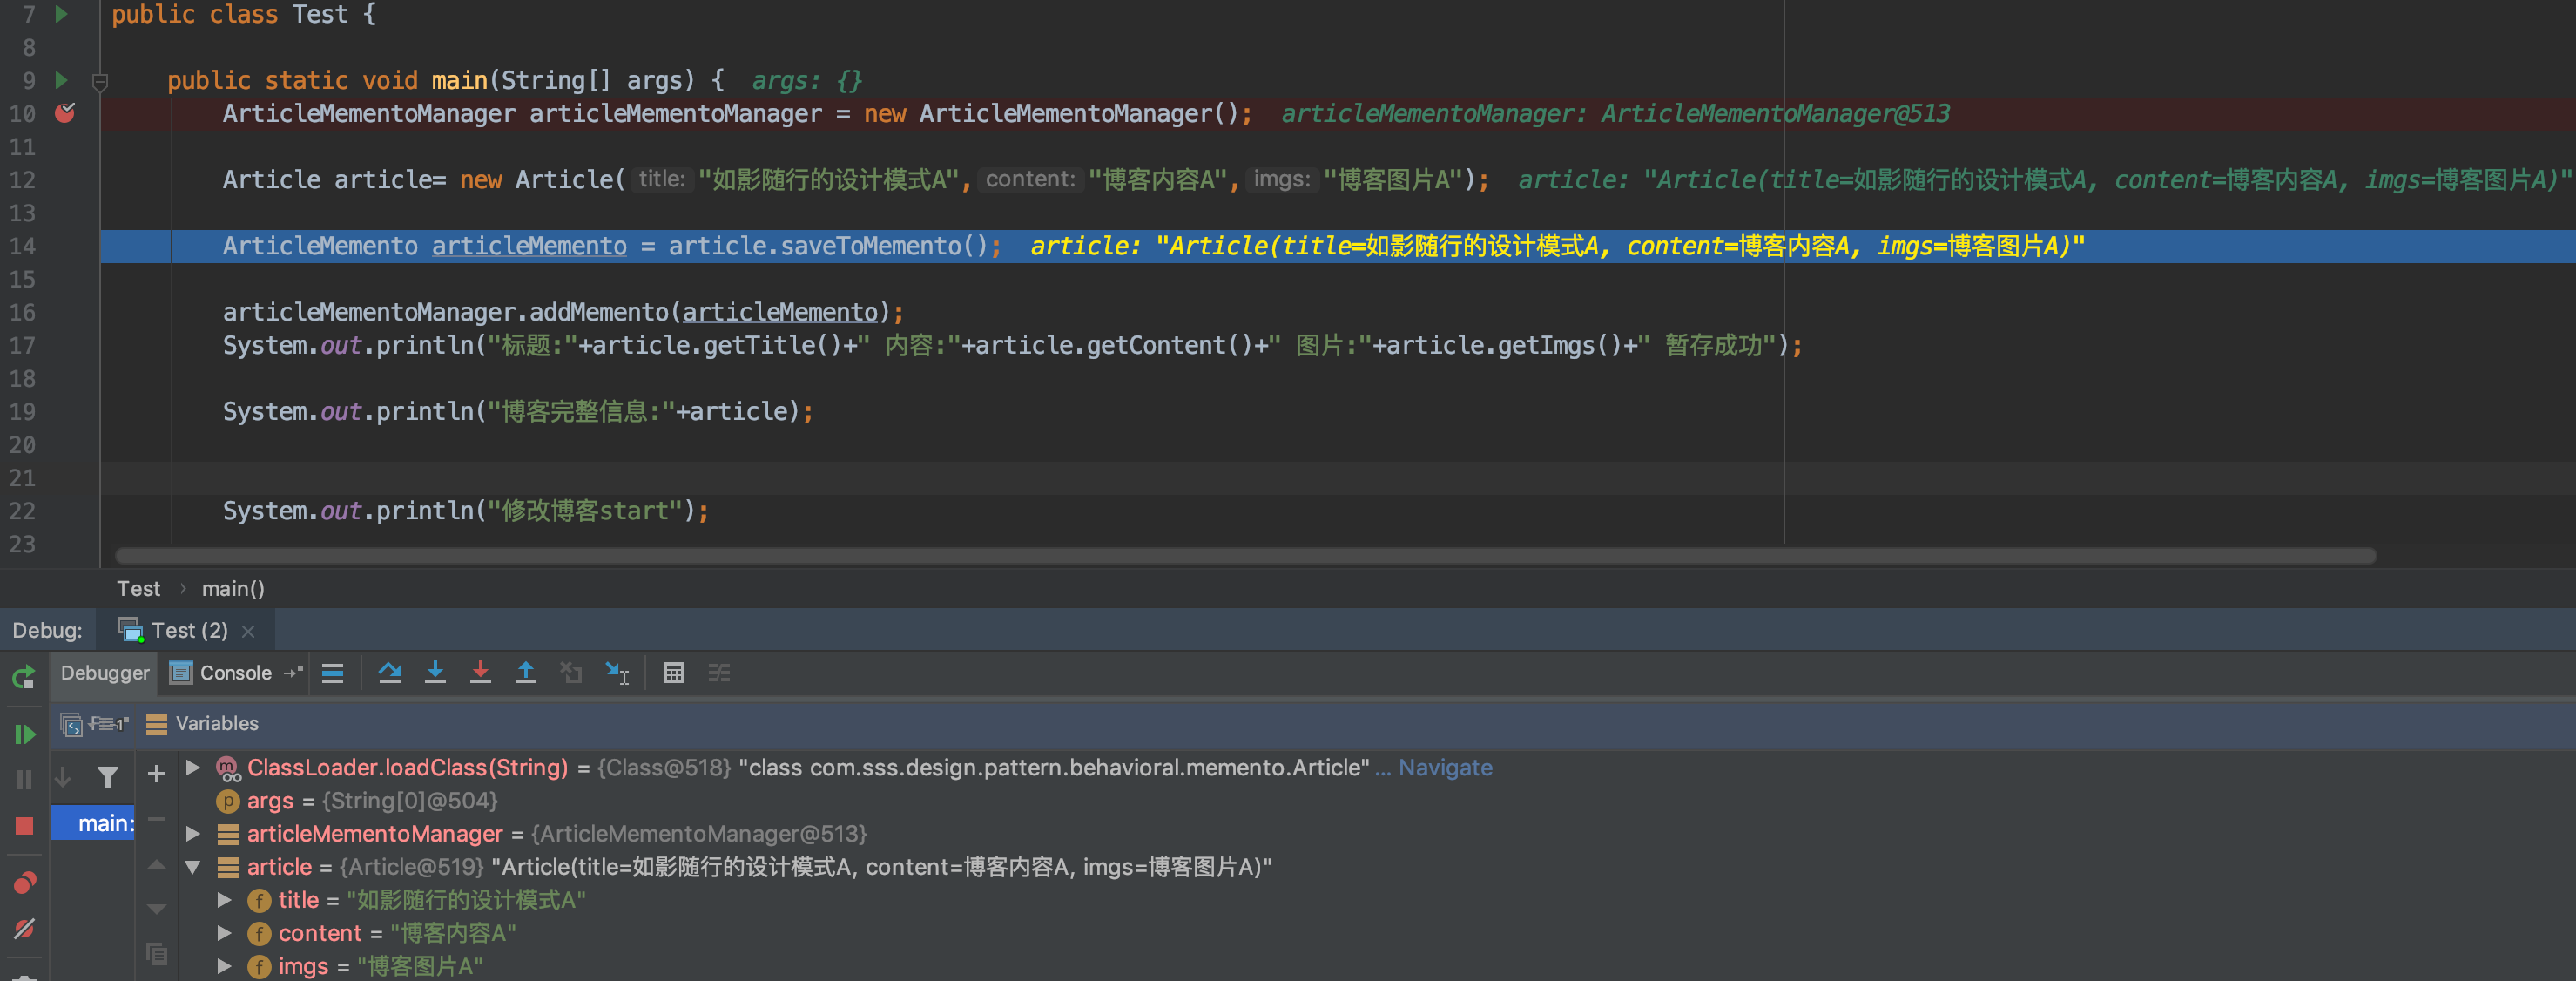Image resolution: width=2576 pixels, height=981 pixels.
Task: Click the red Force Step Into icon
Action: [x=480, y=673]
